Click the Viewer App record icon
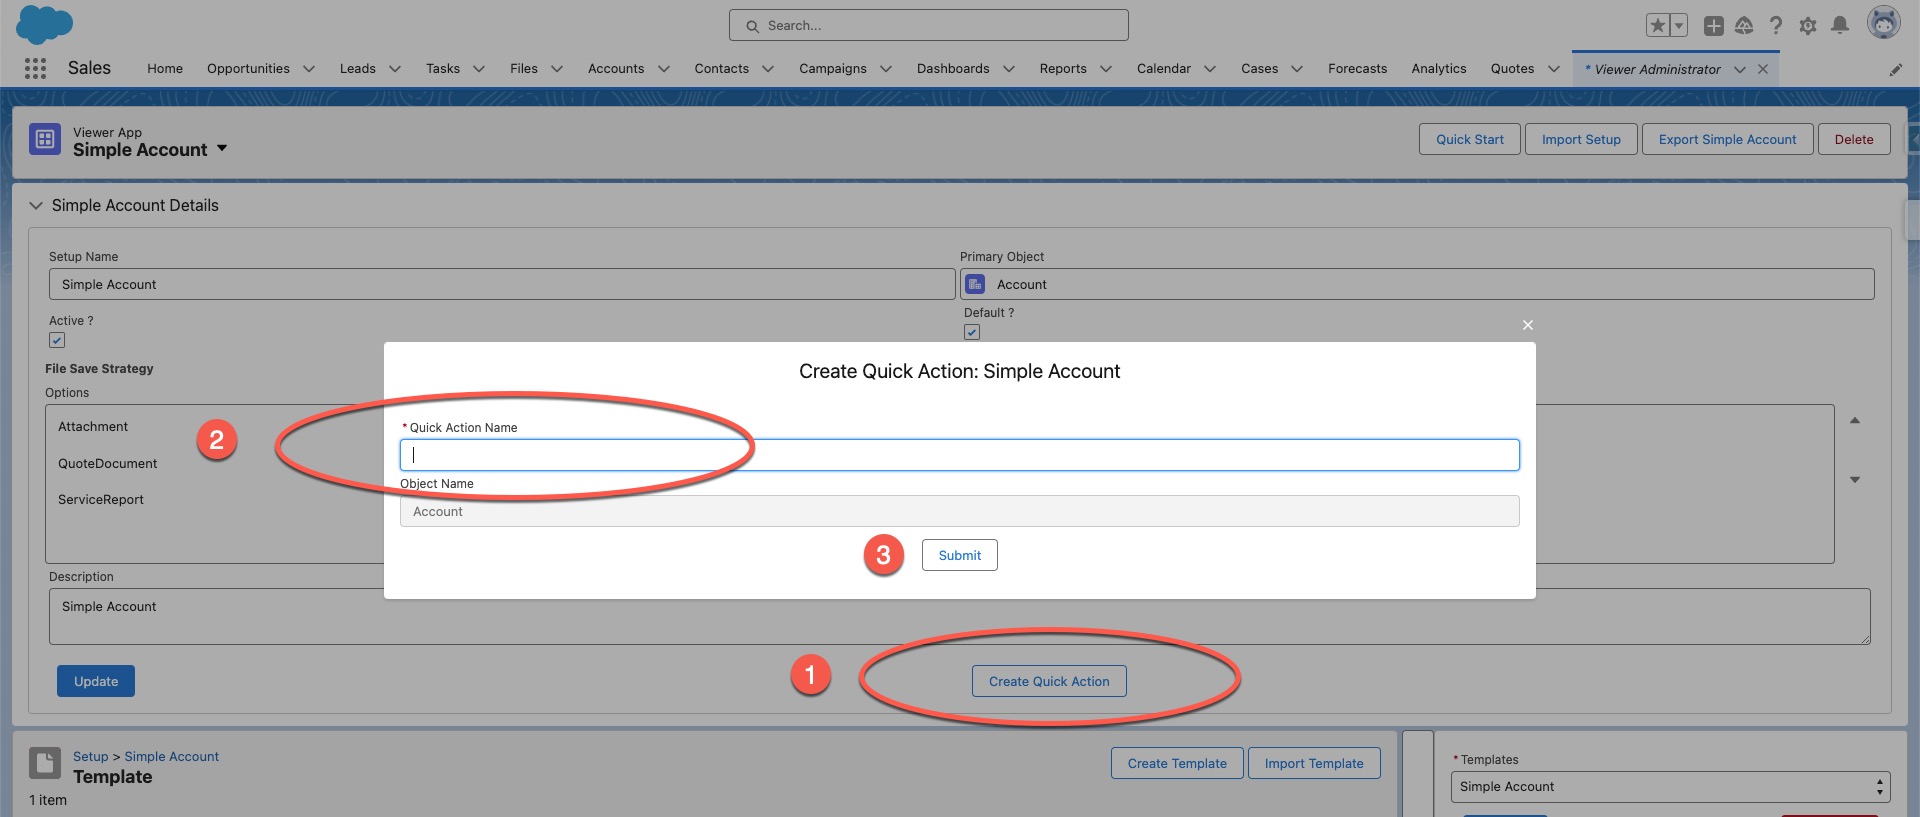The width and height of the screenshot is (1920, 817). pyautogui.click(x=45, y=140)
